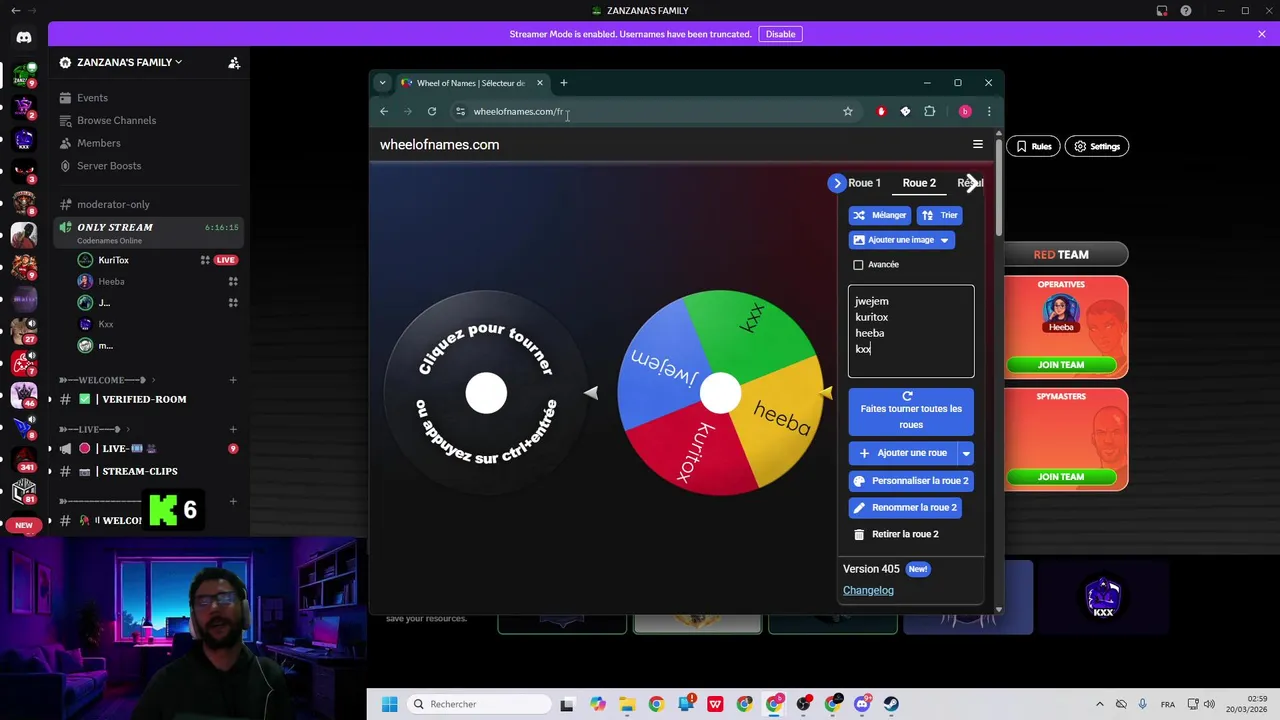The width and height of the screenshot is (1280, 720).
Task: Disable Streamer Mode from the banner
Action: pos(780,34)
